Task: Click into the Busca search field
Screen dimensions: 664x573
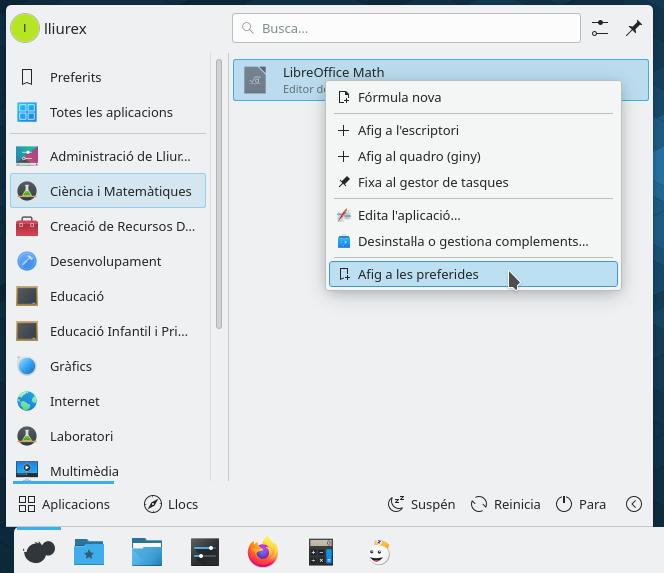Action: coord(406,28)
